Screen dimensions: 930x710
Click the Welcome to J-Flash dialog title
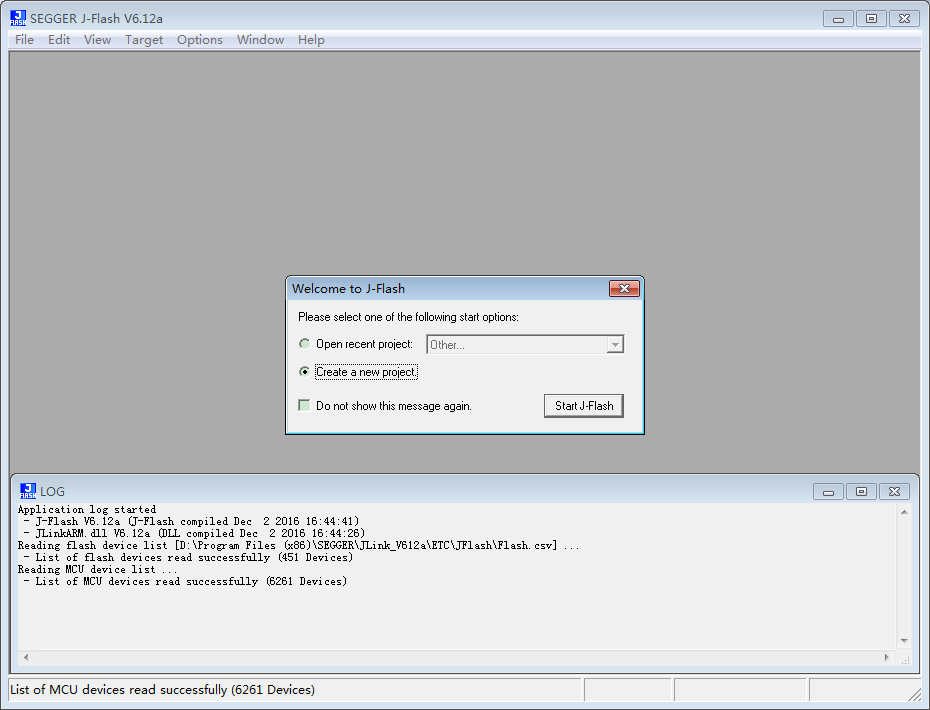tap(348, 288)
